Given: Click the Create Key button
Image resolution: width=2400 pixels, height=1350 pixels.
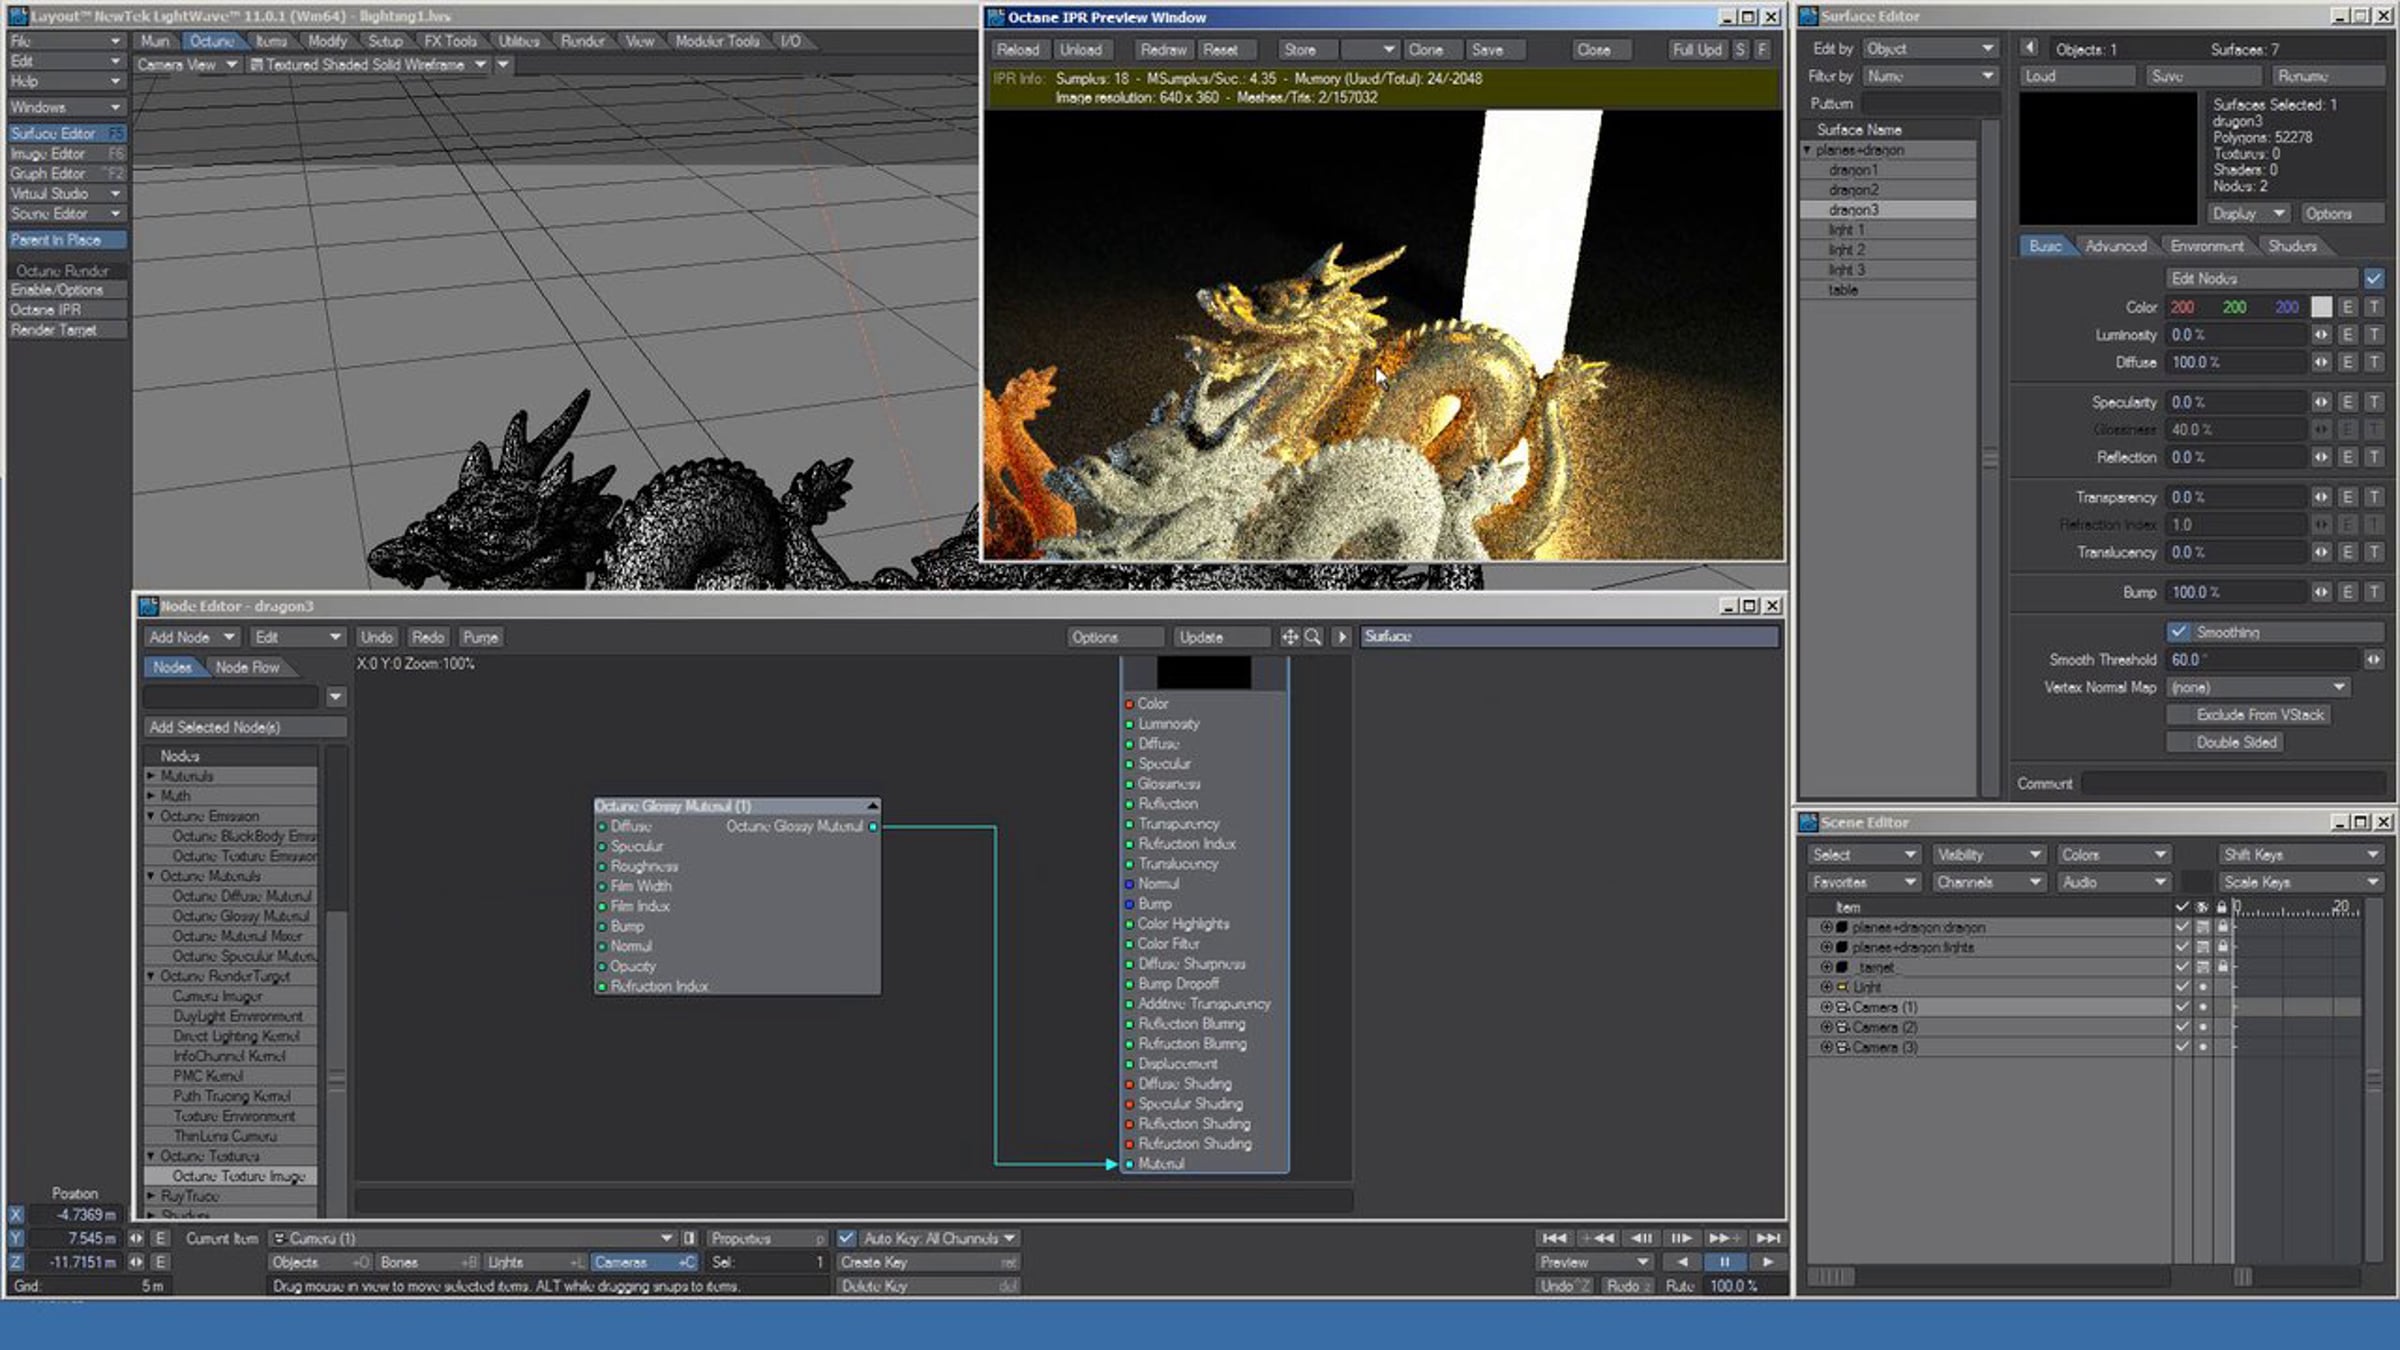Looking at the screenshot, I should (x=928, y=1262).
